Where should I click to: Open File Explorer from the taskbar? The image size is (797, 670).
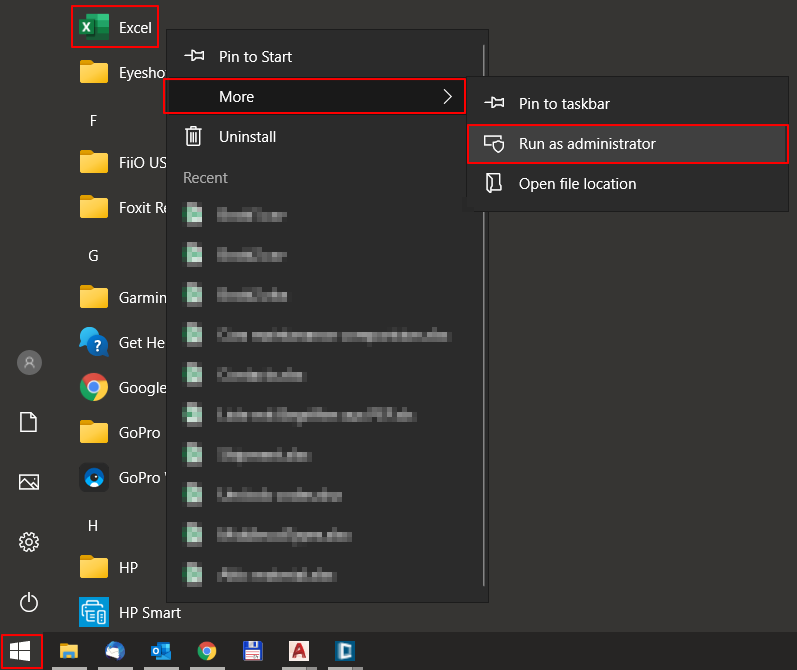[x=69, y=652]
